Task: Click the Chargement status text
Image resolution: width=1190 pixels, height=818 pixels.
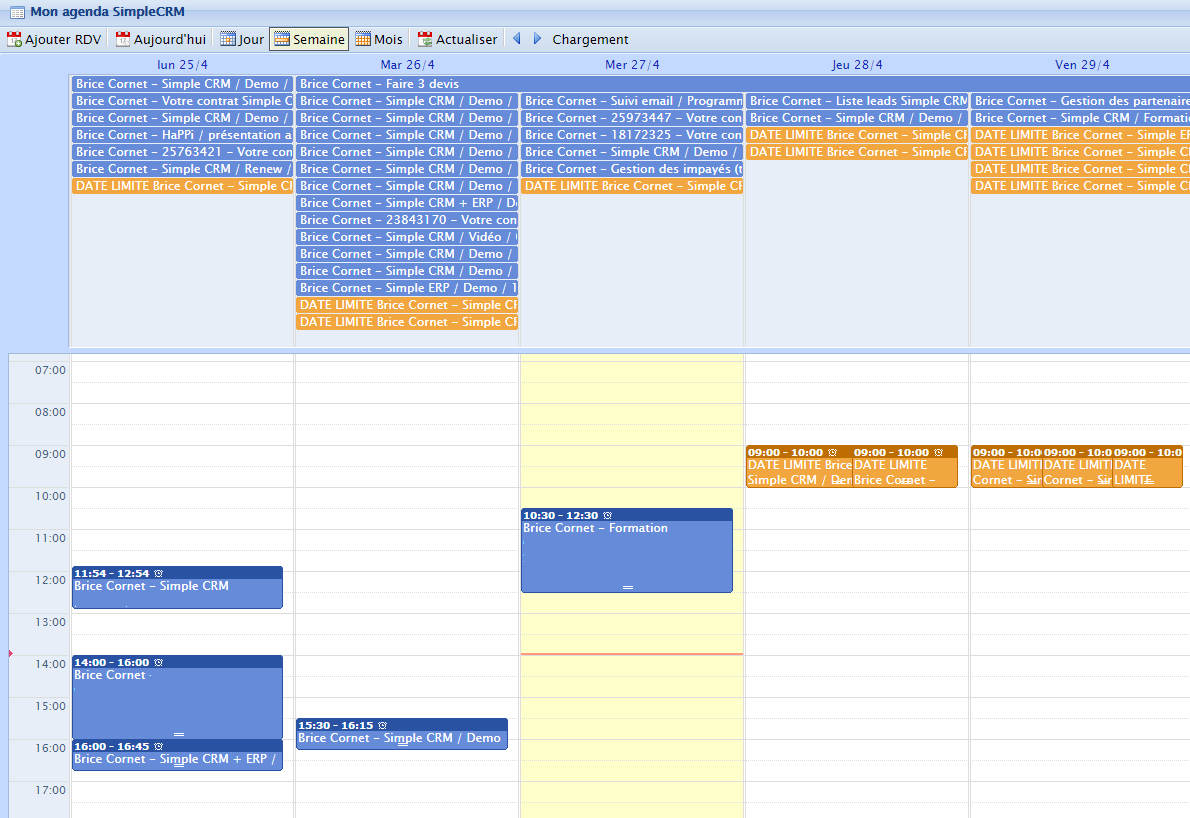Action: coord(590,39)
